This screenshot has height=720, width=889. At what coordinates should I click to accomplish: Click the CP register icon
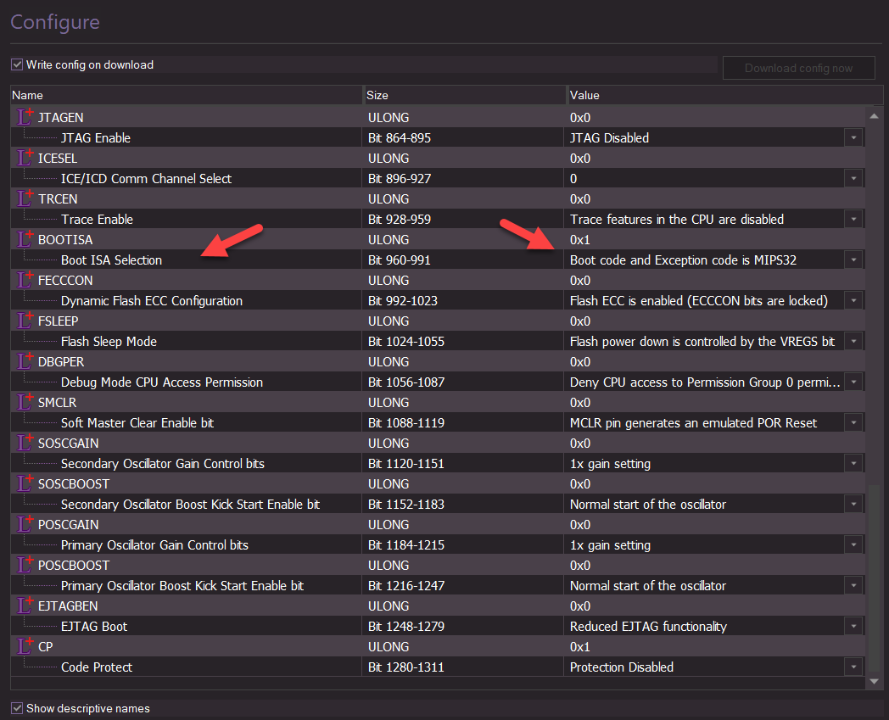pyautogui.click(x=25, y=647)
